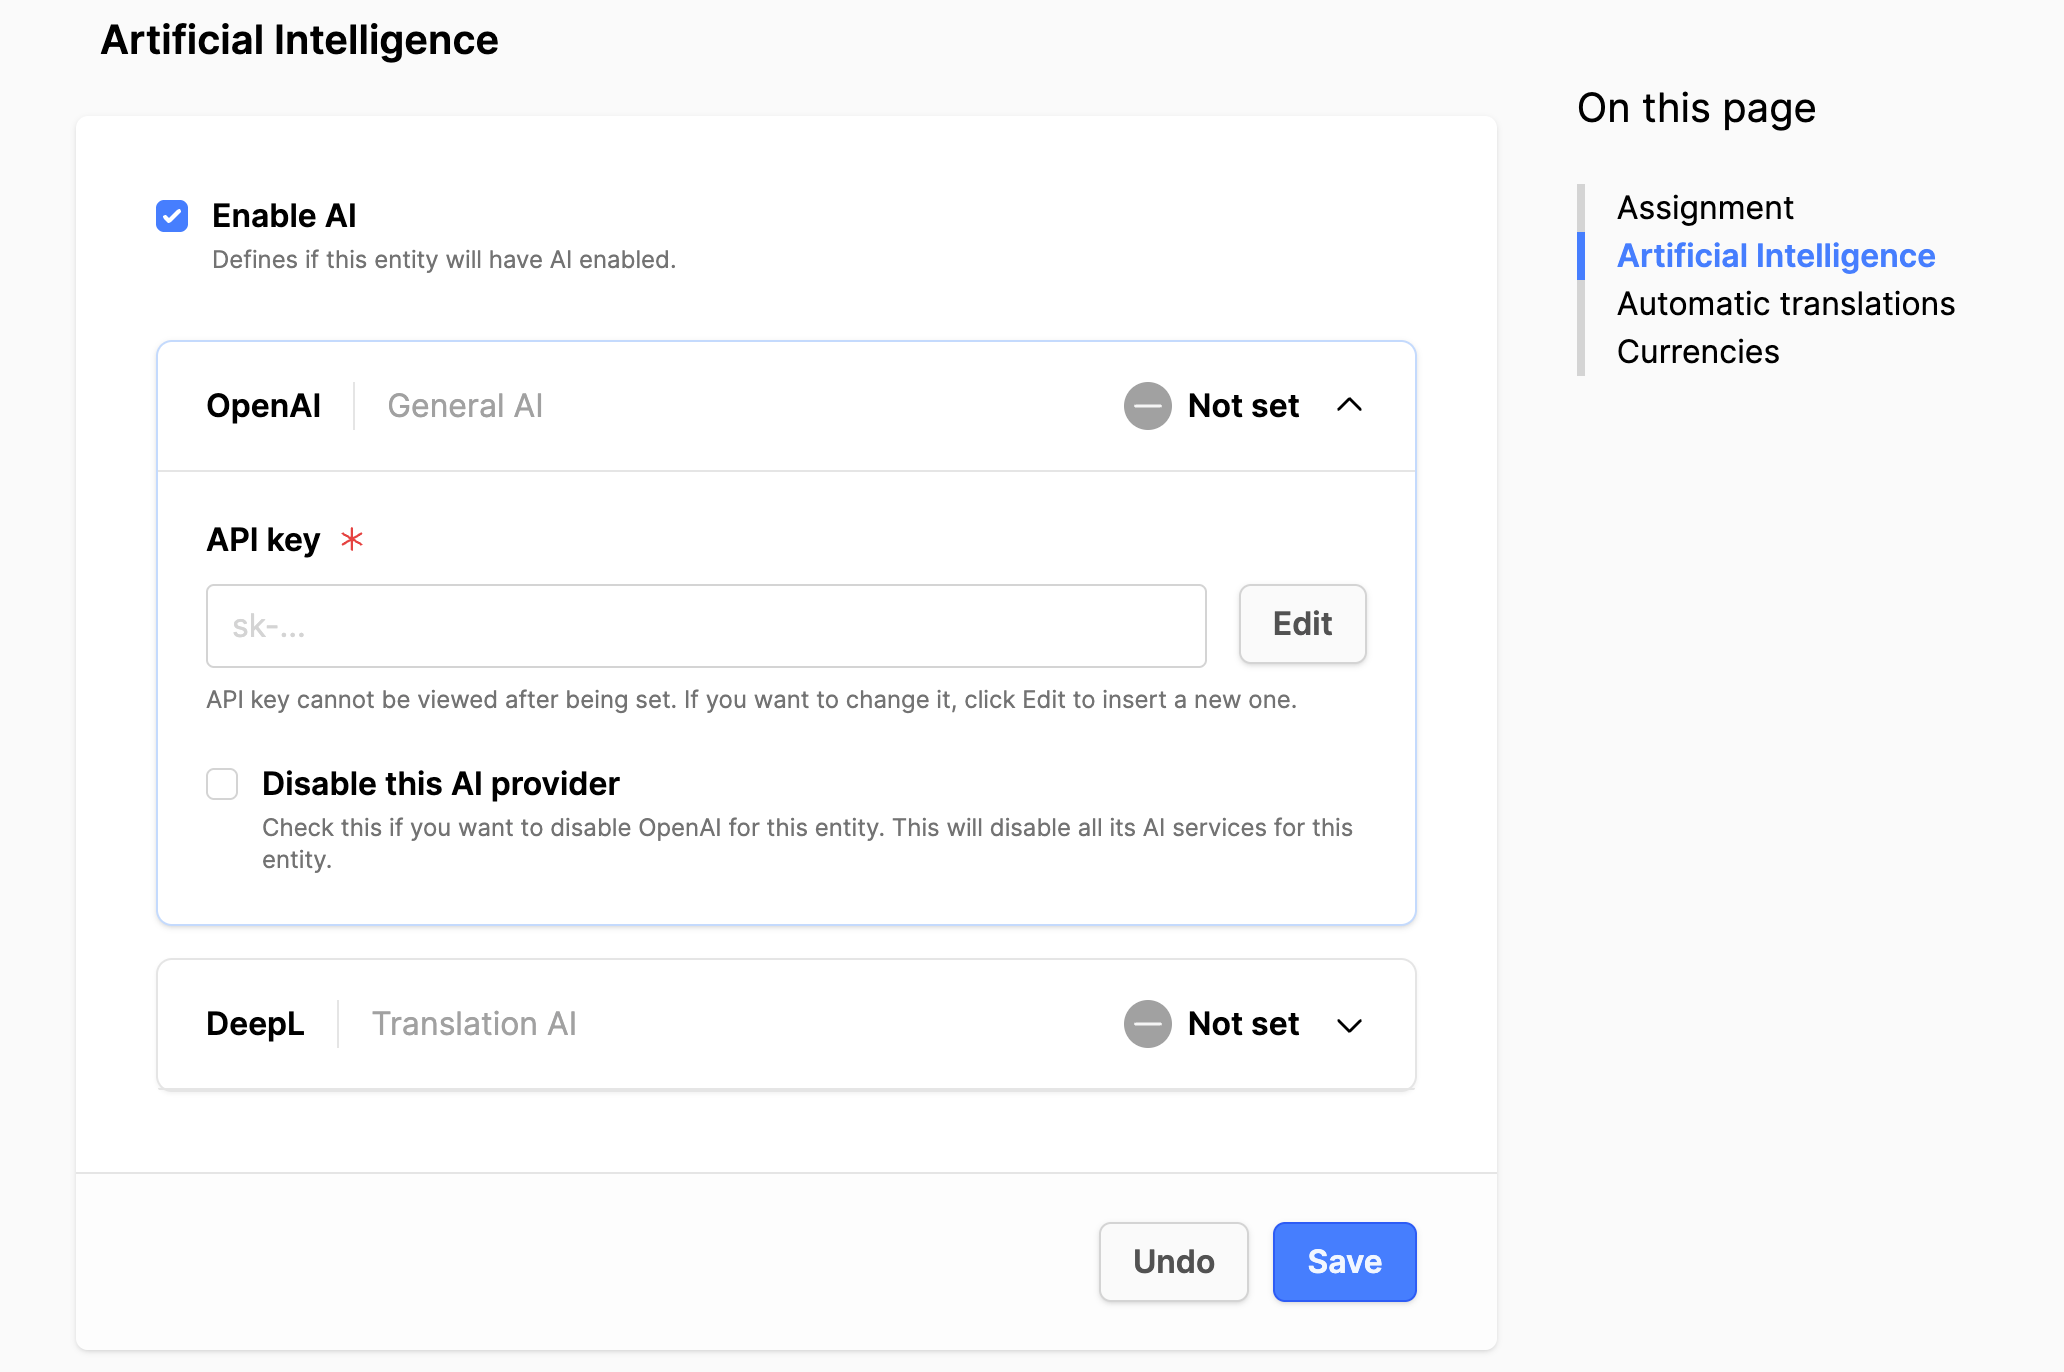Go to Assignment section link
Screen dimensions: 2064x1372
1705,208
